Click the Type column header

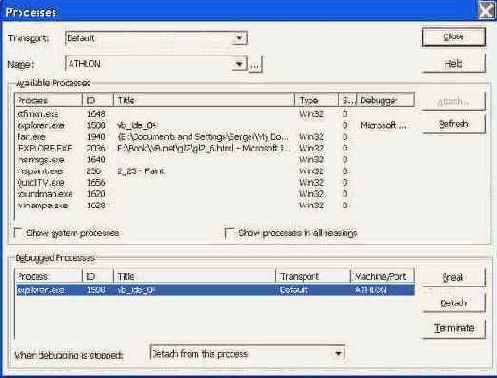(316, 100)
